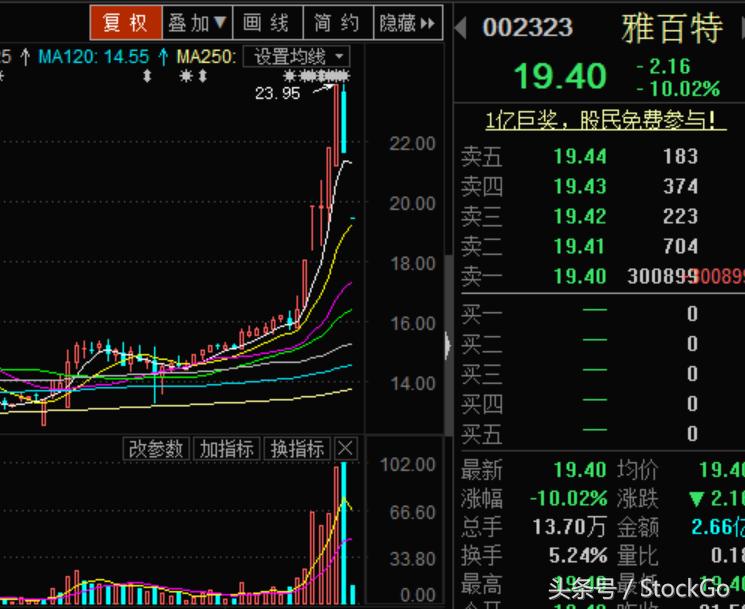Click the 涨幅 value -10.02%

(568, 498)
